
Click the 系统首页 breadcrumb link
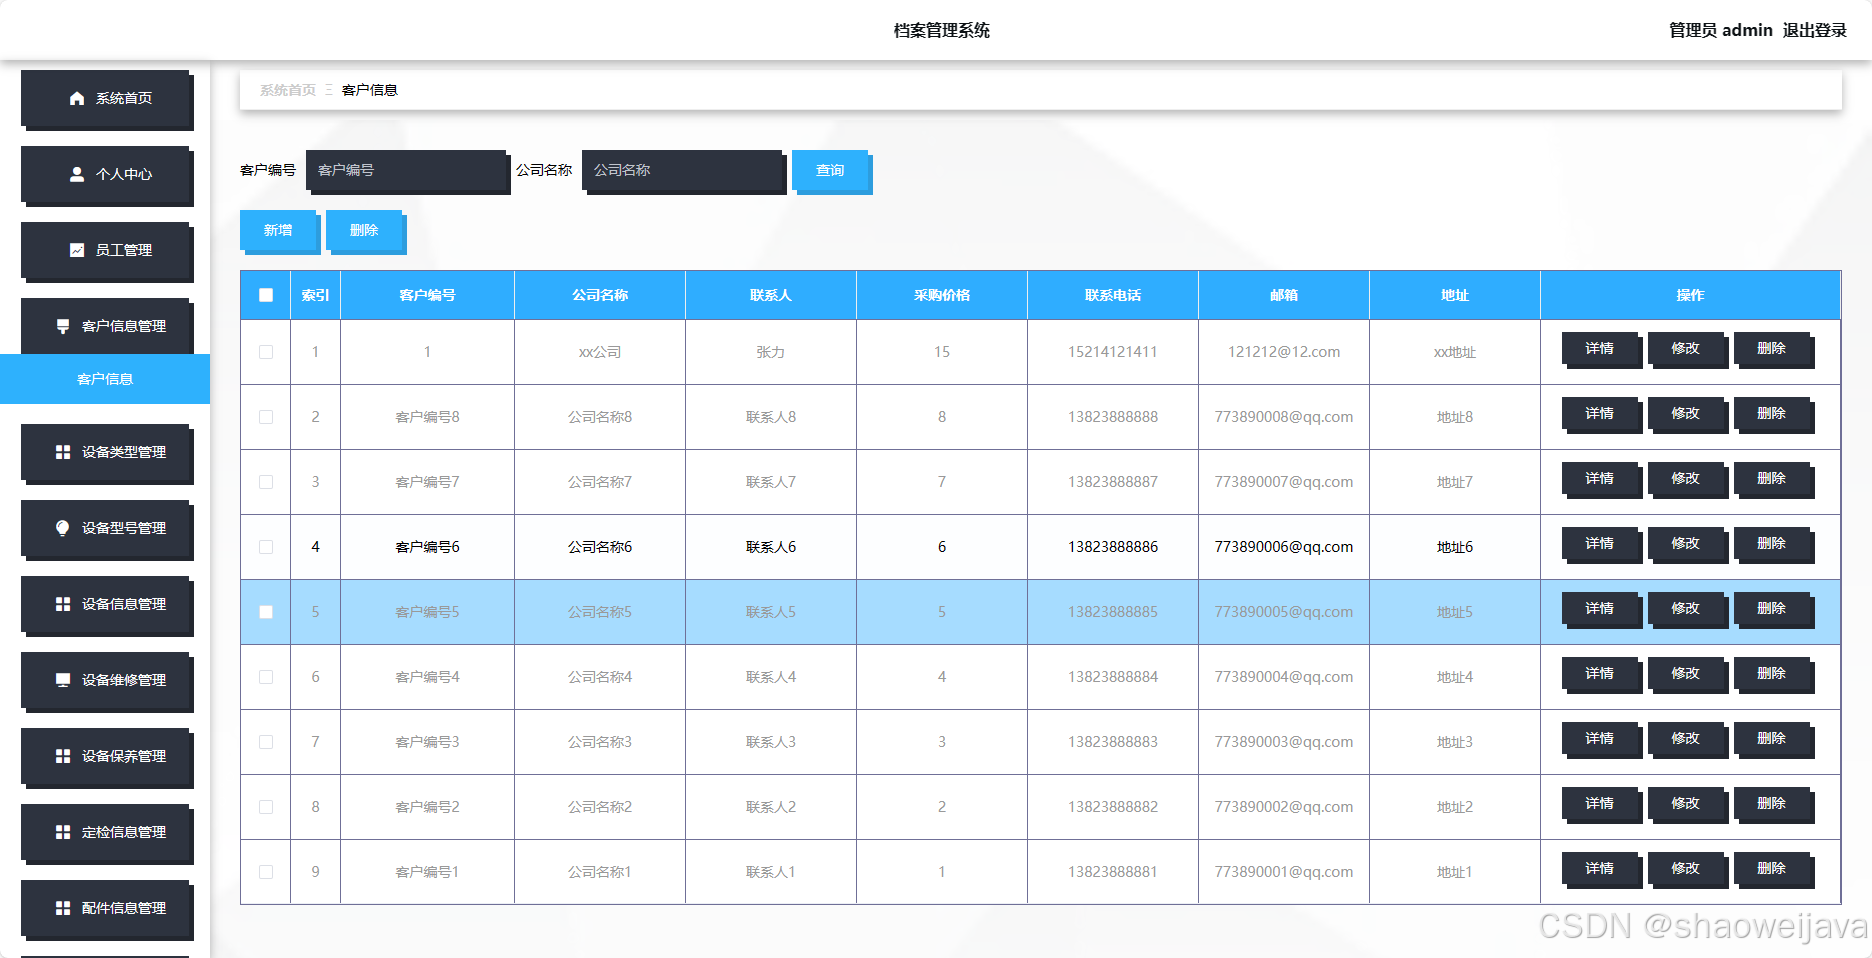click(x=287, y=90)
